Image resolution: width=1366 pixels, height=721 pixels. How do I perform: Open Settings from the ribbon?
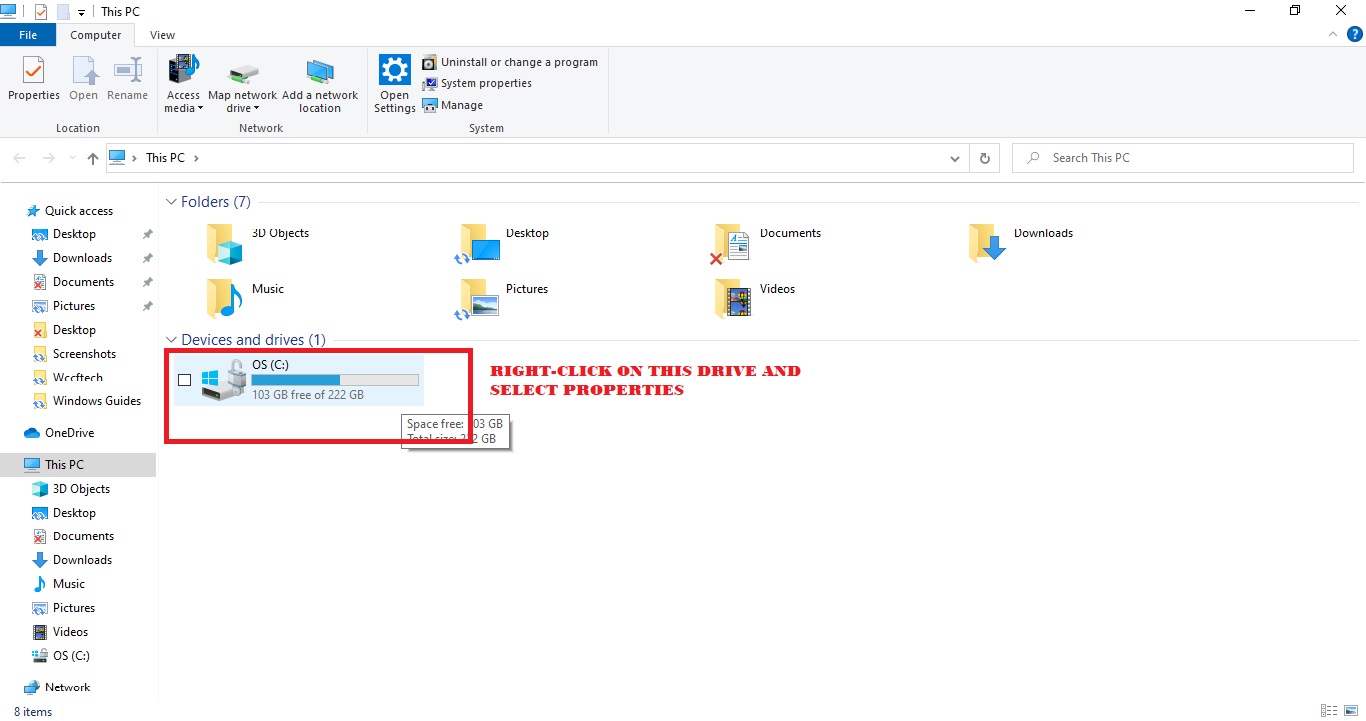coord(395,85)
